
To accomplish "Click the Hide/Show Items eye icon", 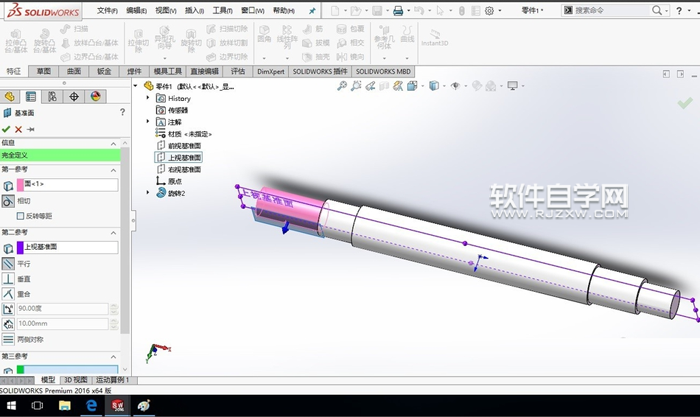I will pyautogui.click(x=455, y=86).
